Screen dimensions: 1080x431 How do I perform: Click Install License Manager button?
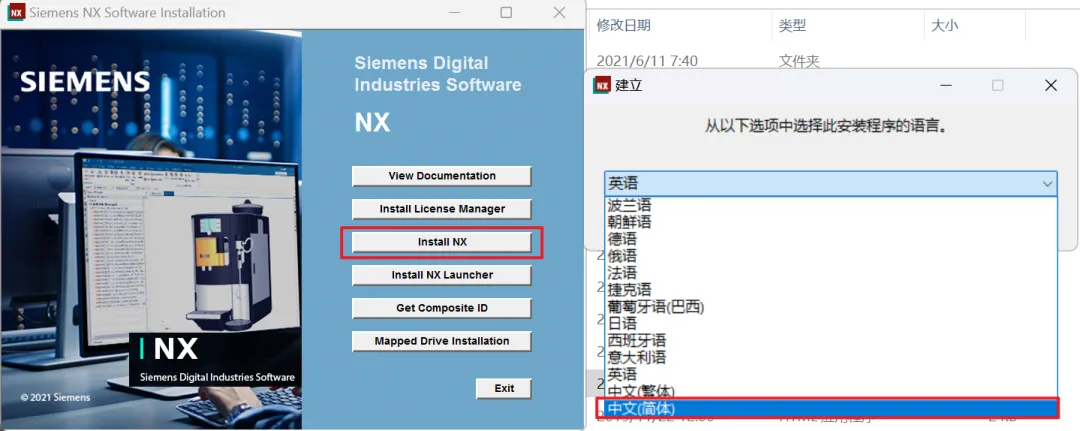442,209
